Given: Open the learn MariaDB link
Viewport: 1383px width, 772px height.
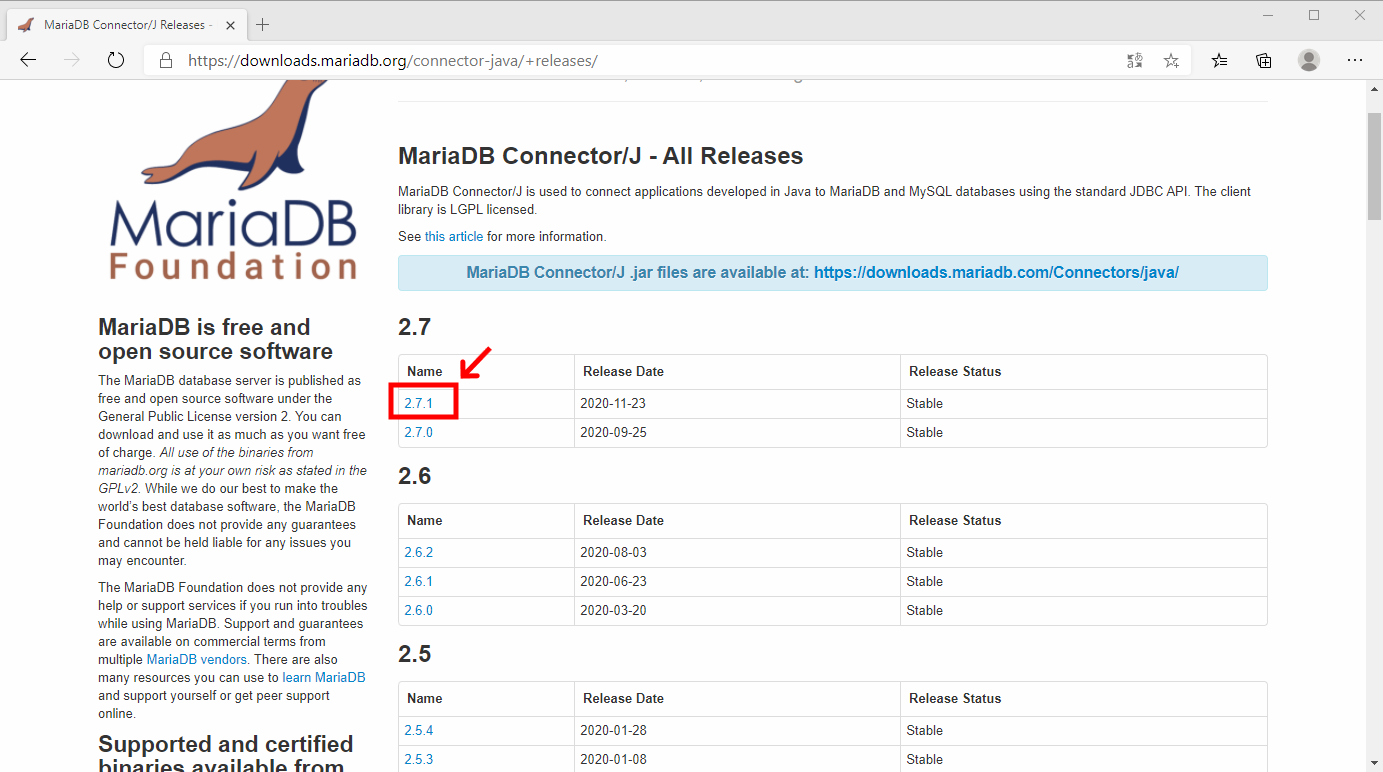Looking at the screenshot, I should click(x=324, y=678).
